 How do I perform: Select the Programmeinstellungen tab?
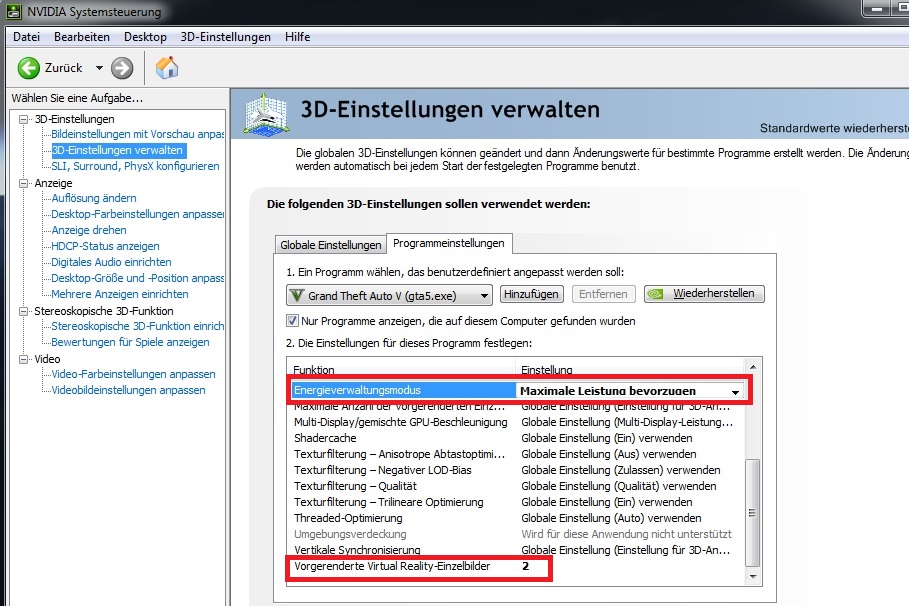click(x=449, y=243)
